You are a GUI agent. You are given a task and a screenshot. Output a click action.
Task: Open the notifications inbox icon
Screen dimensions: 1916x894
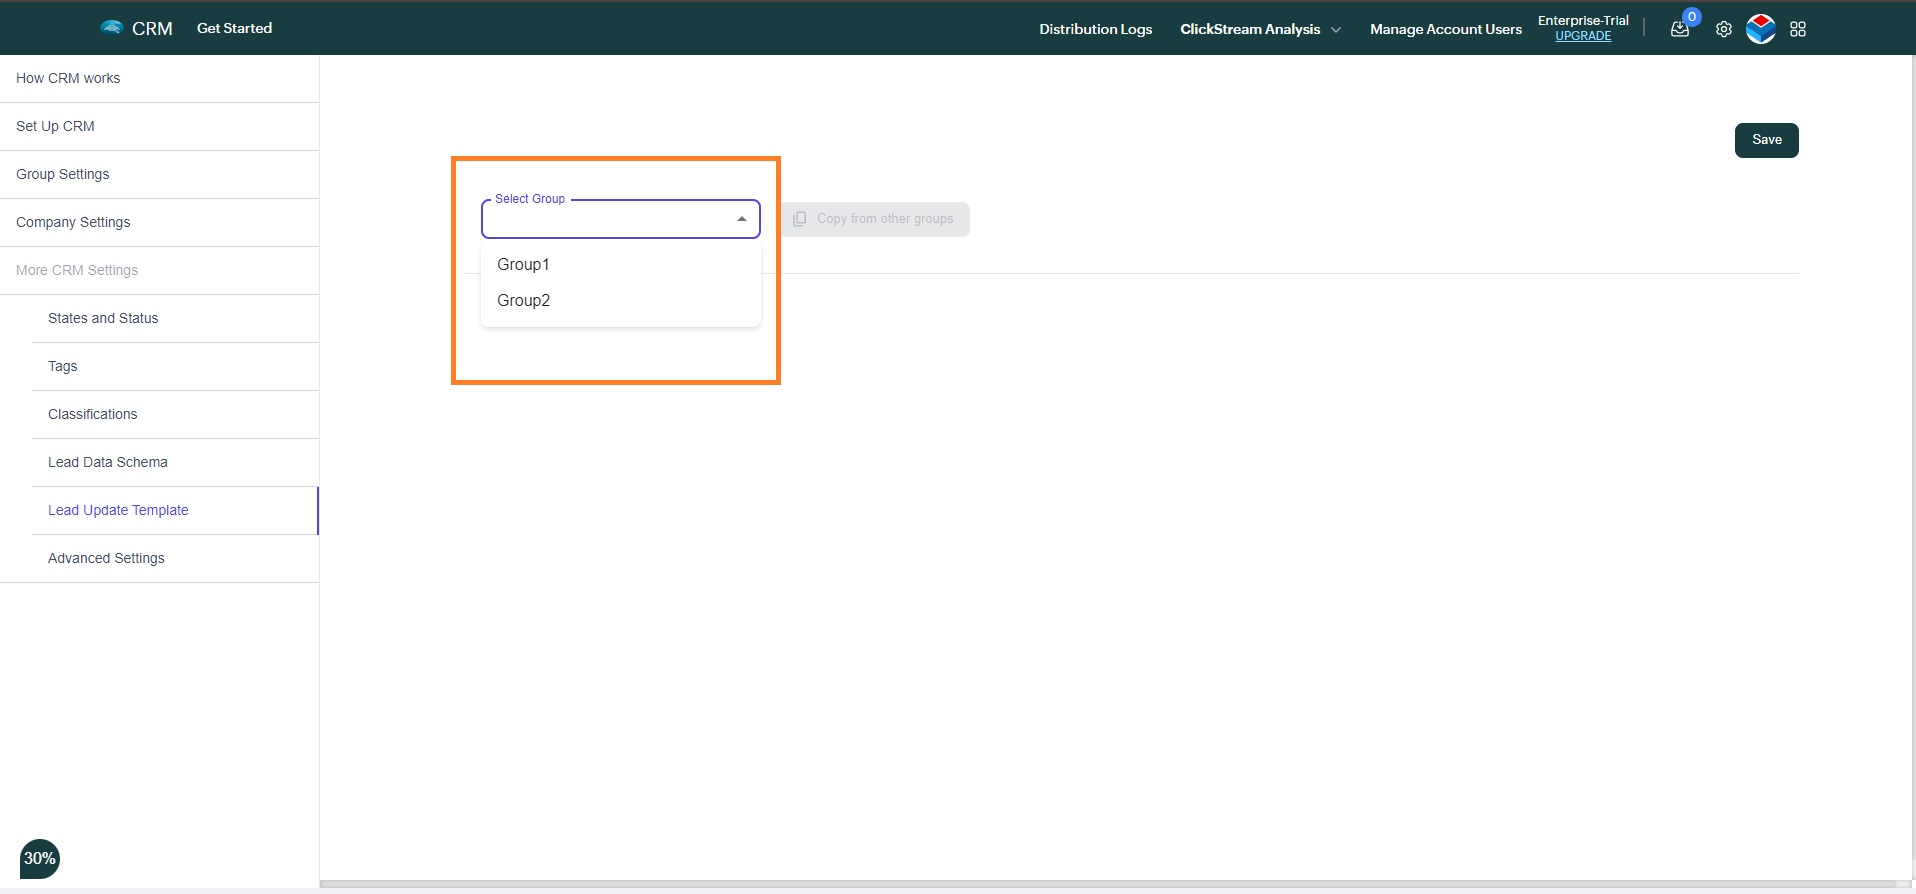point(1680,29)
